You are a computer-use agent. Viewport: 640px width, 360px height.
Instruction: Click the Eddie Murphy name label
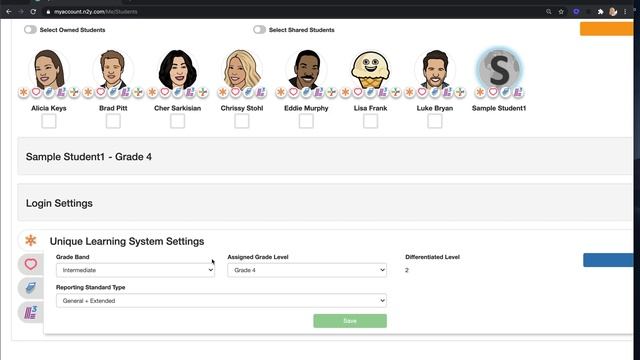306,108
